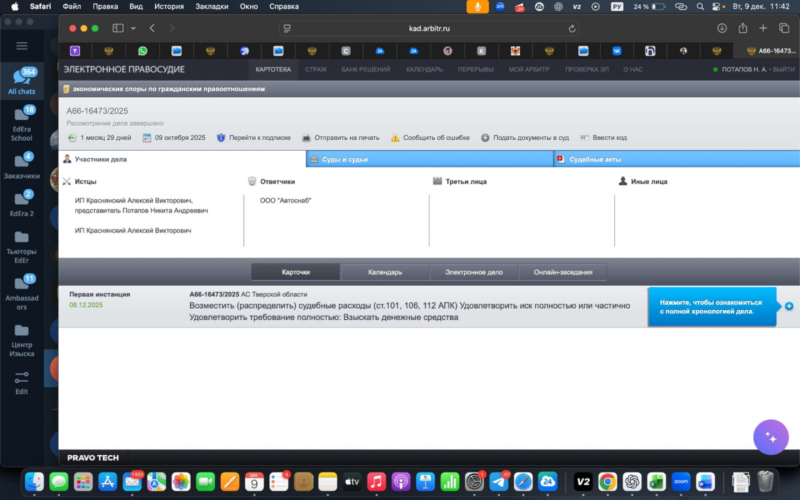Click the 'Онлайн-заседания' button
Viewport: 800px width, 500px height.
point(562,272)
